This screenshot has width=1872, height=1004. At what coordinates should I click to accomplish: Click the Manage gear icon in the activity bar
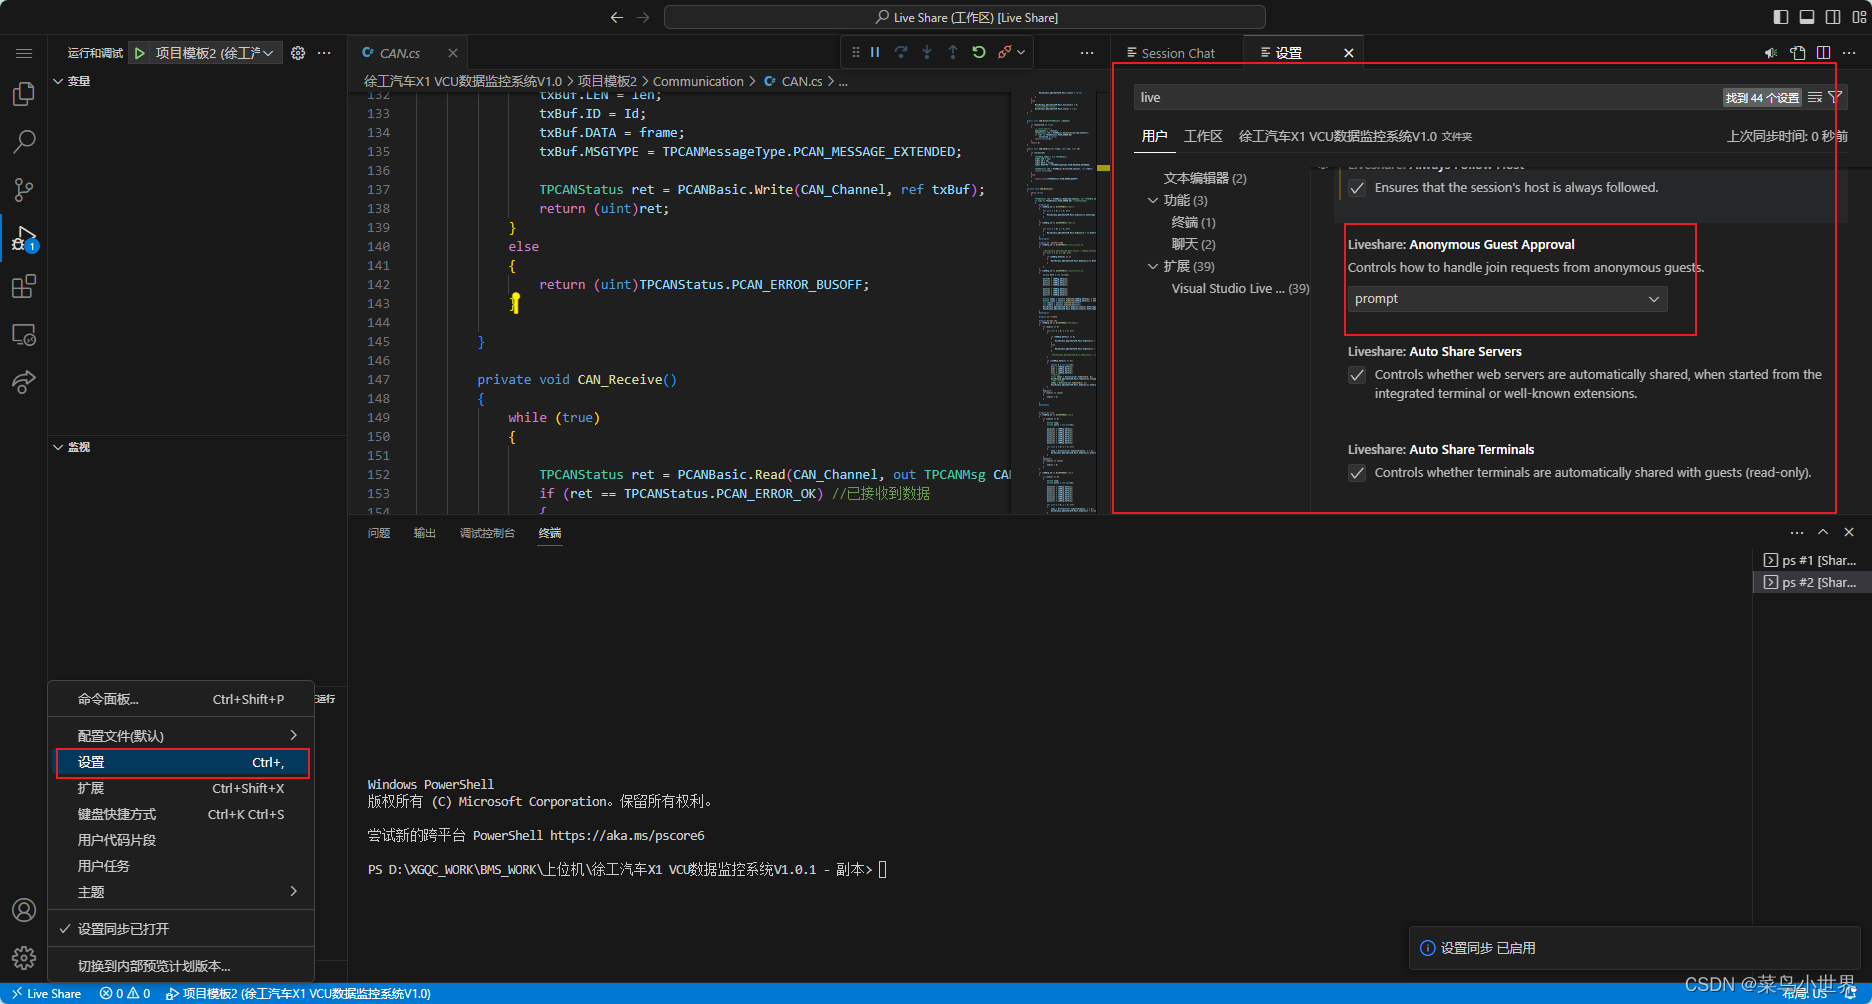point(24,958)
